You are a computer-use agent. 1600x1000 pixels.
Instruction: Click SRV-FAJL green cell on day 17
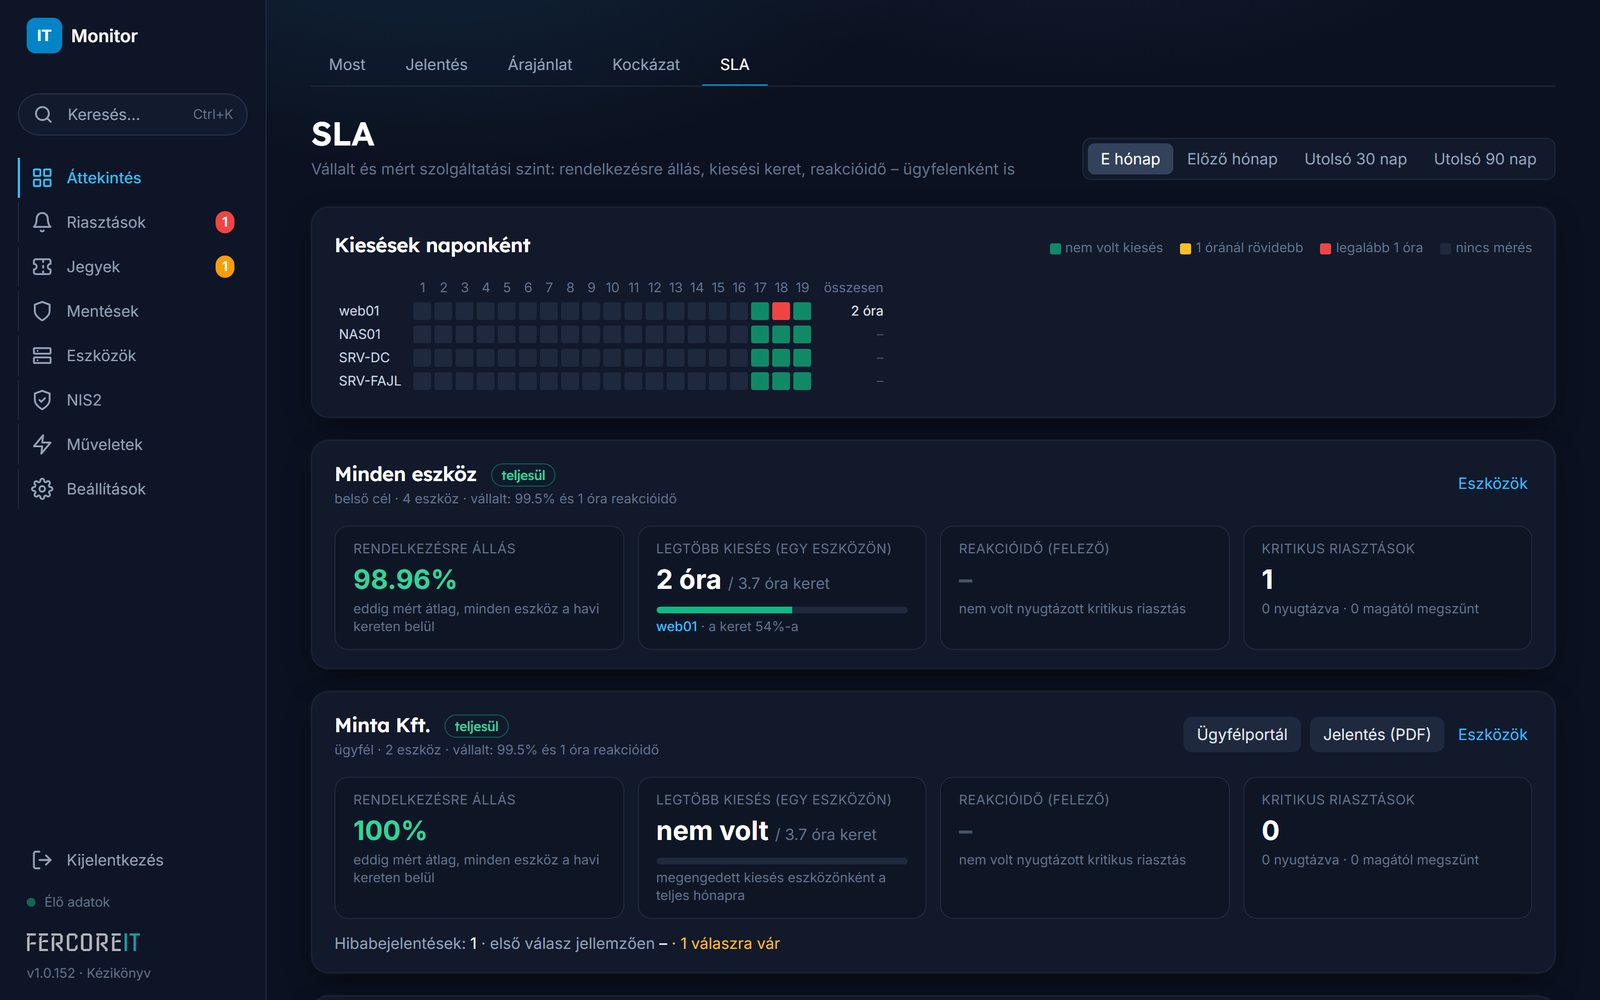760,381
